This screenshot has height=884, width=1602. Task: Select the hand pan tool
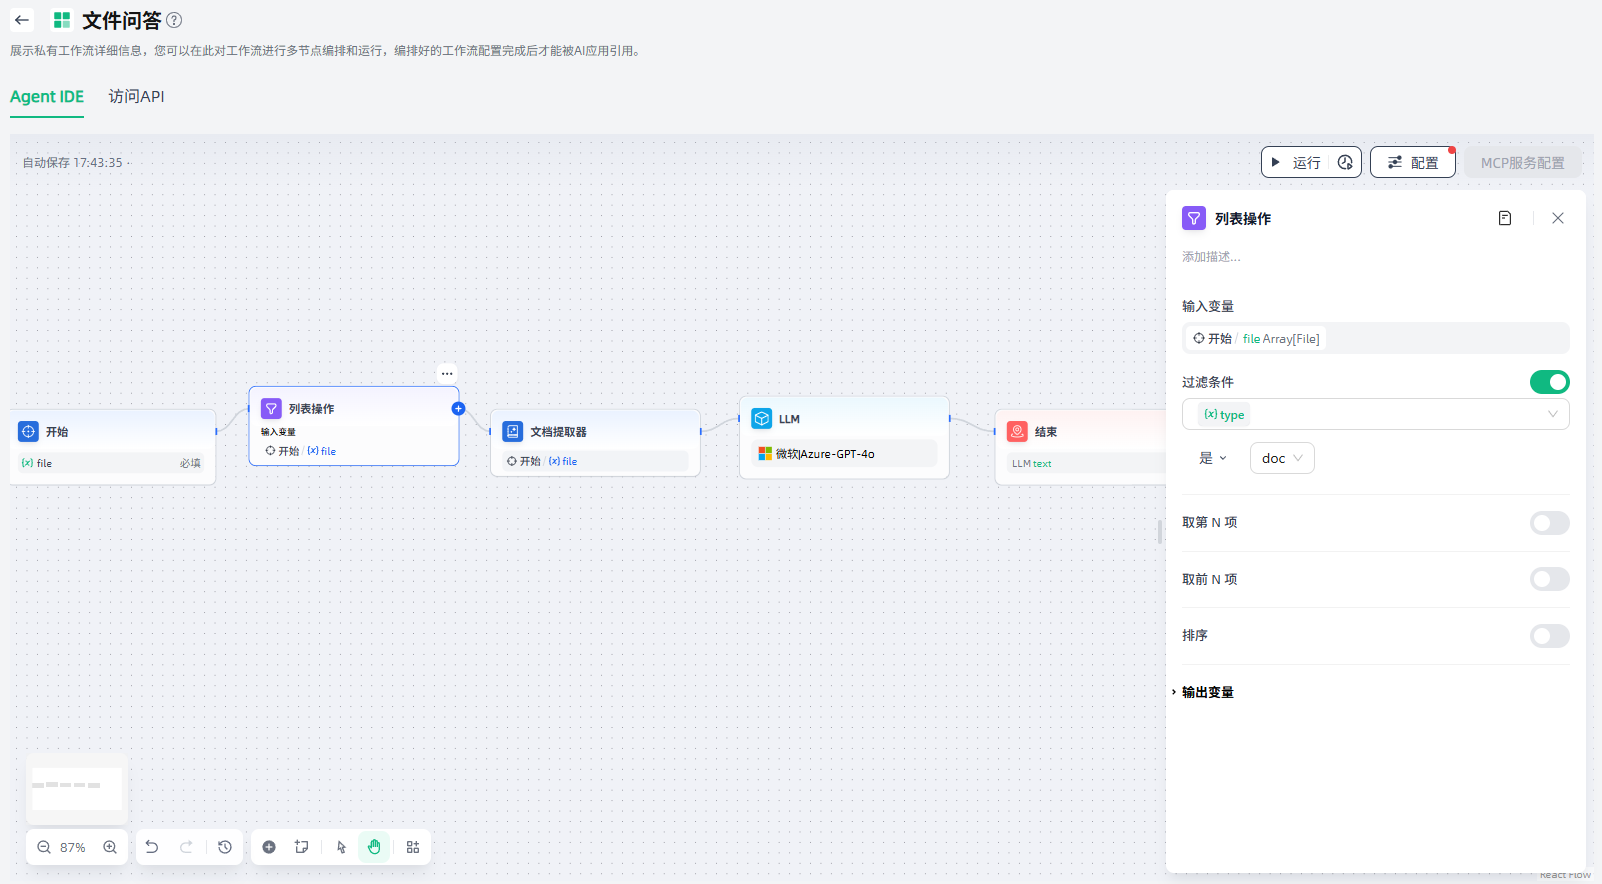click(374, 847)
